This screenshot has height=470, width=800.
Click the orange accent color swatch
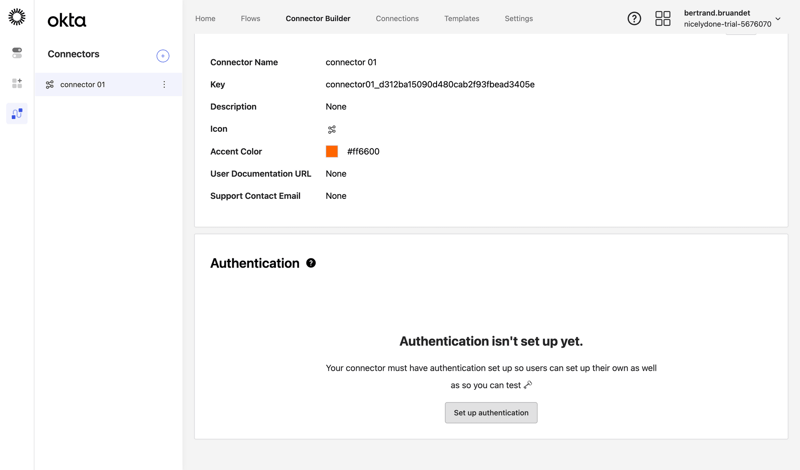tap(332, 152)
